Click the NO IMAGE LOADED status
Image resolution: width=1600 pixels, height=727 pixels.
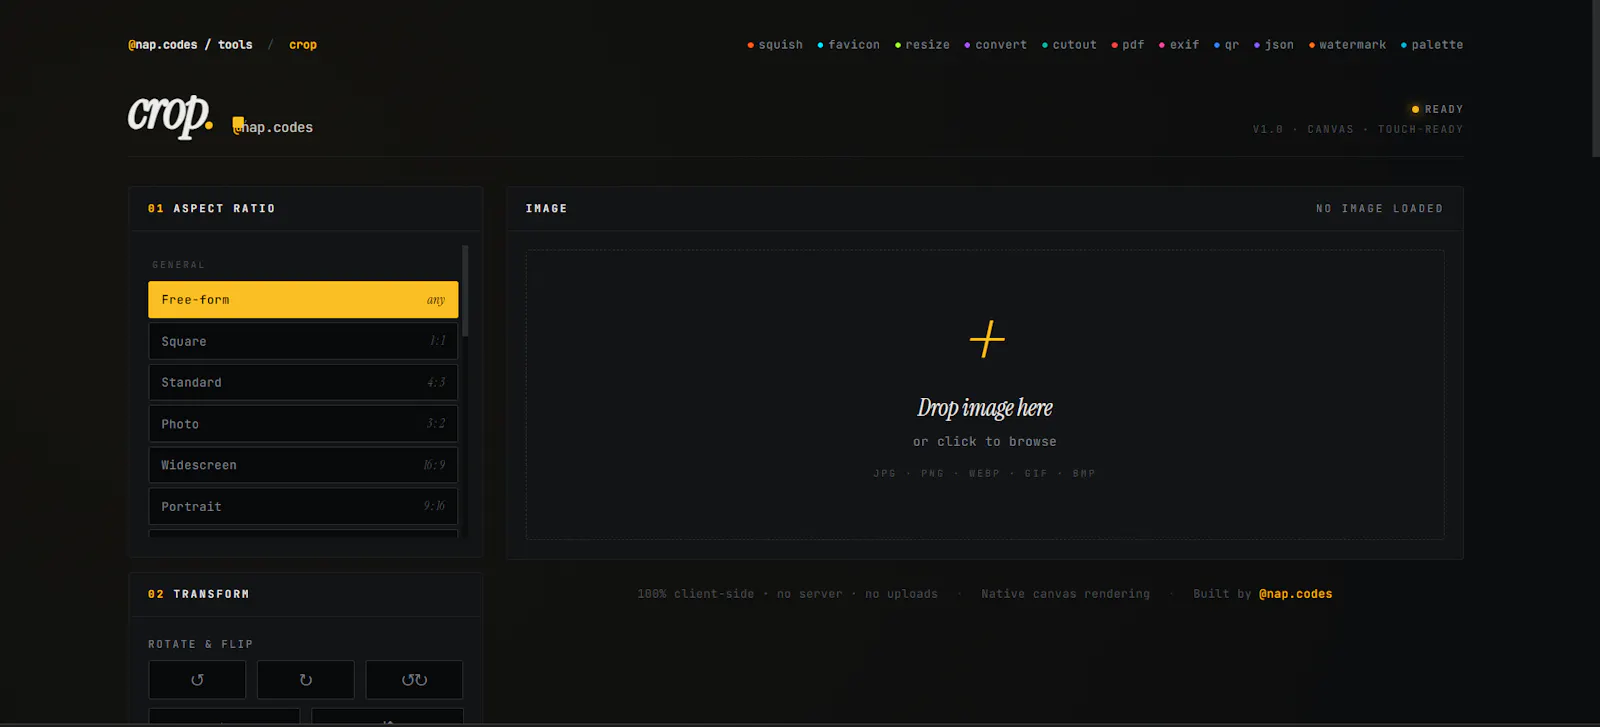click(1380, 209)
